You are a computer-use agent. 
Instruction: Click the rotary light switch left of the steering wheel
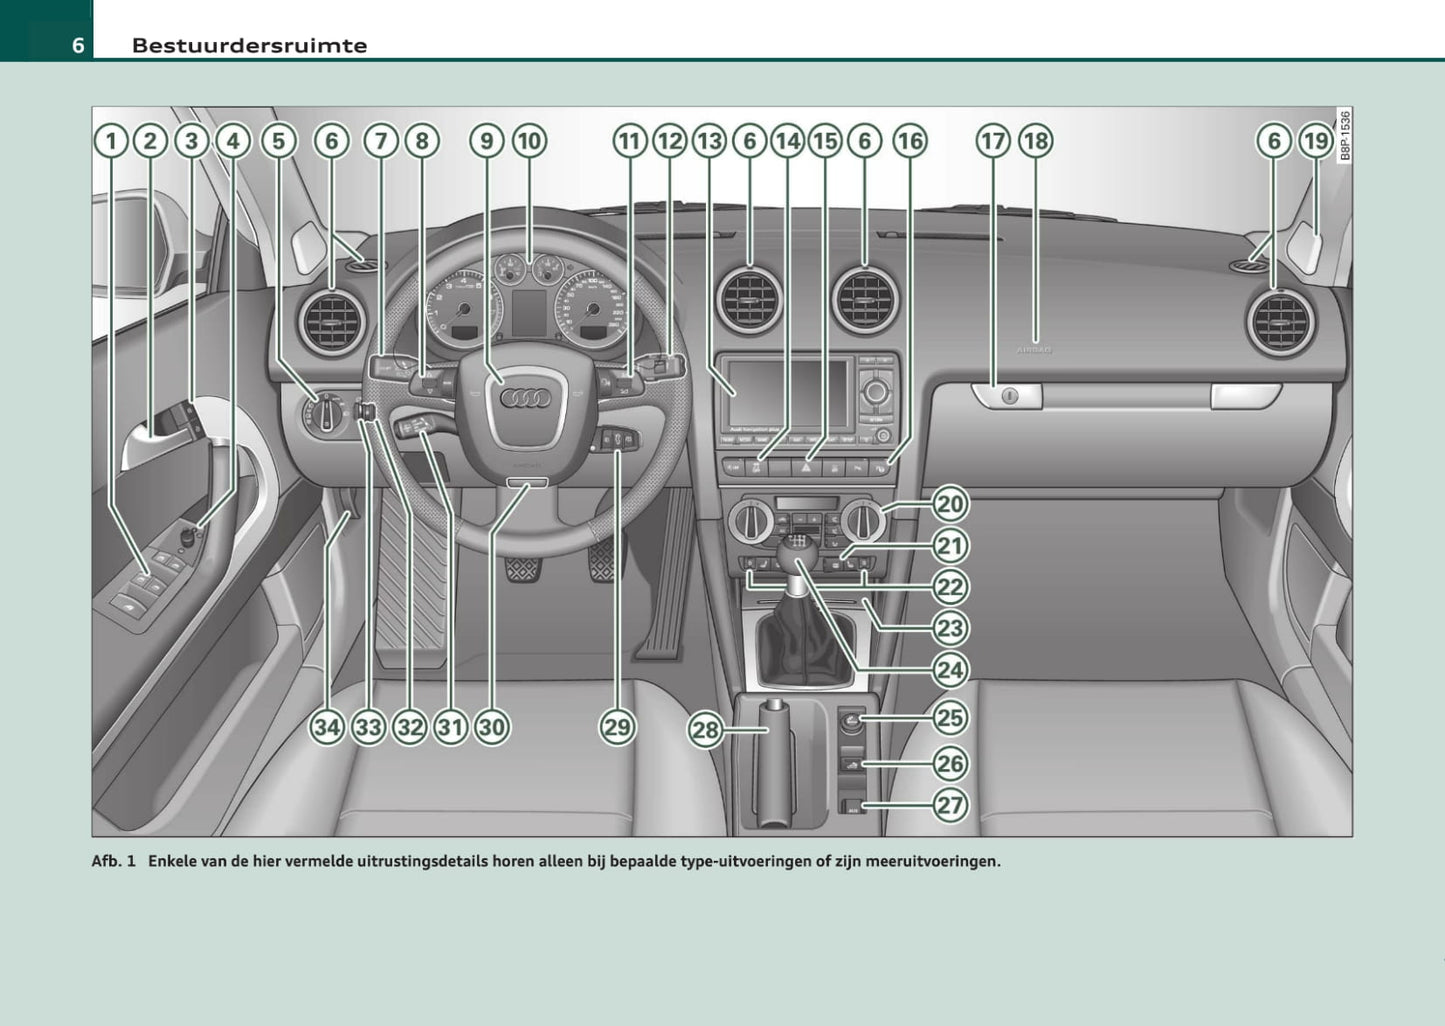coord(326,411)
